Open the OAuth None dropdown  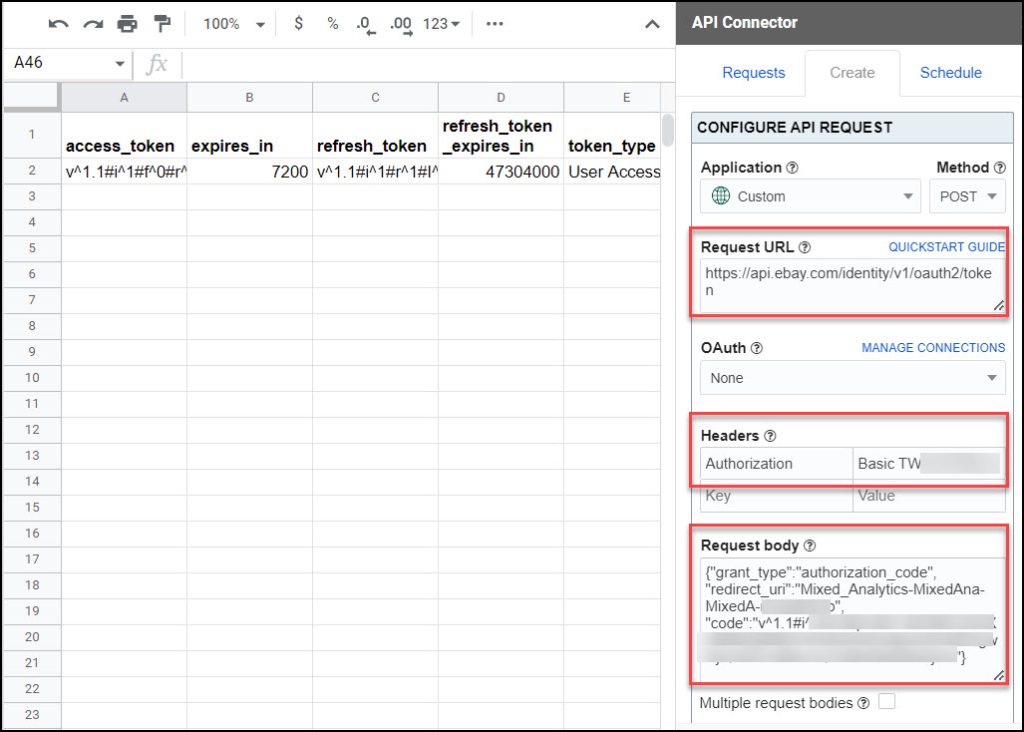[x=852, y=378]
